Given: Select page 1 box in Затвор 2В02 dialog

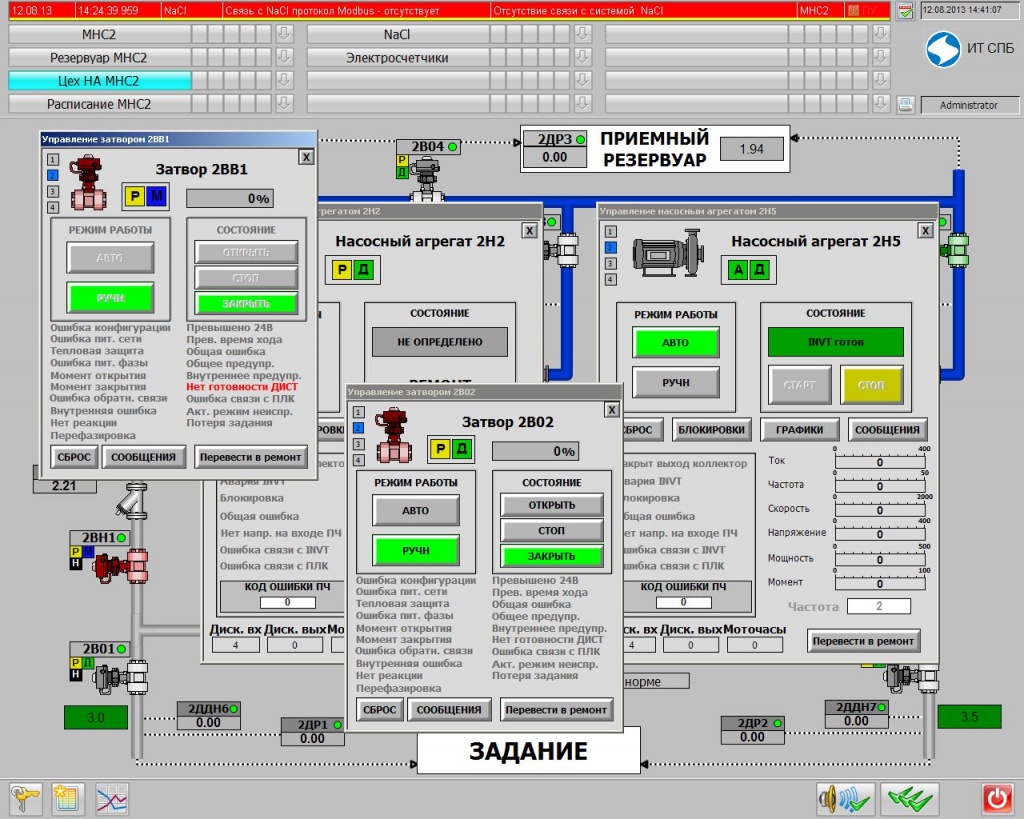Looking at the screenshot, I should click(x=359, y=412).
